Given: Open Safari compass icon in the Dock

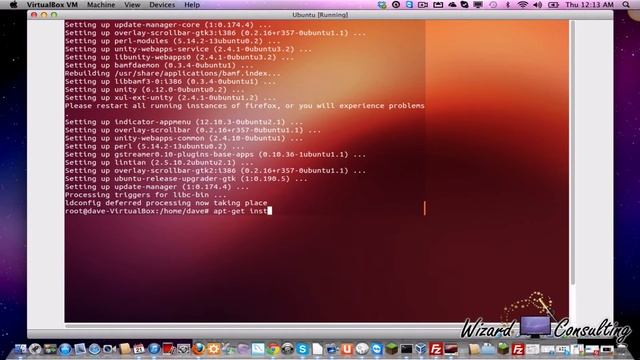Looking at the screenshot, I should click(94, 348).
